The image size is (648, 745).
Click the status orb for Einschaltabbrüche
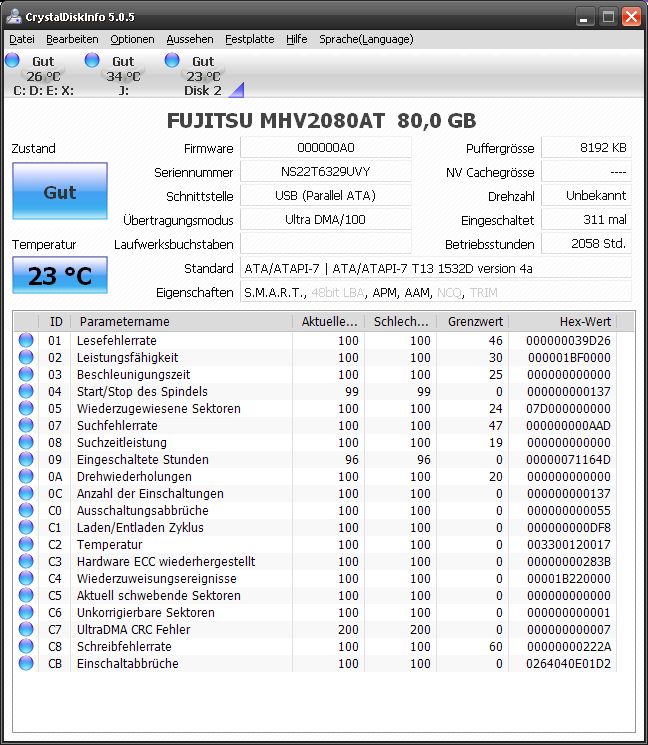coord(26,663)
